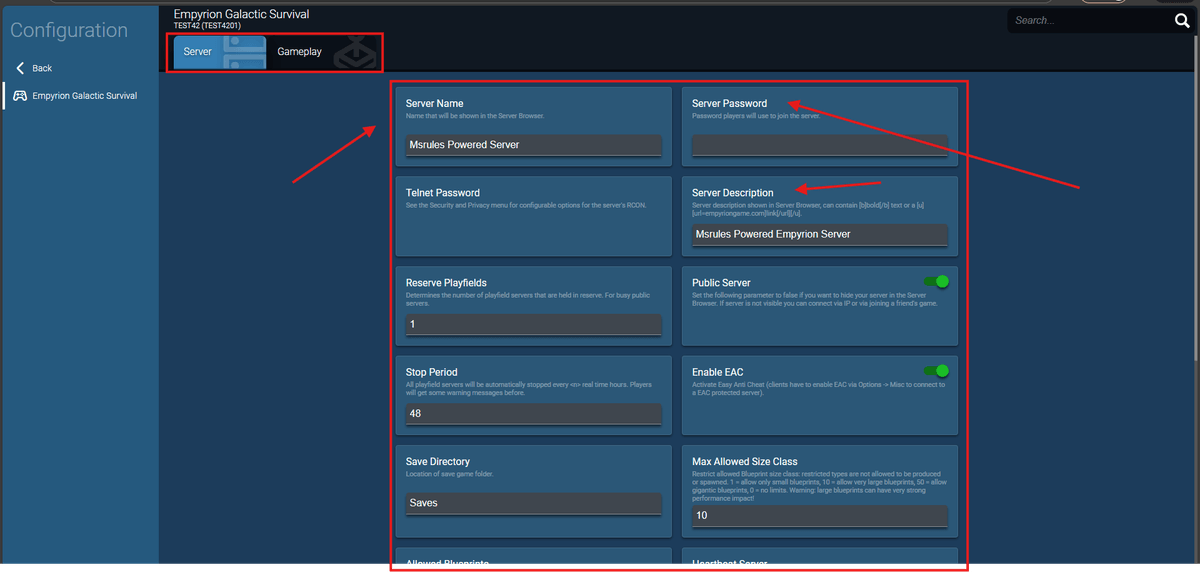1200x572 pixels.
Task: Click the Server Name input field
Action: tap(533, 145)
